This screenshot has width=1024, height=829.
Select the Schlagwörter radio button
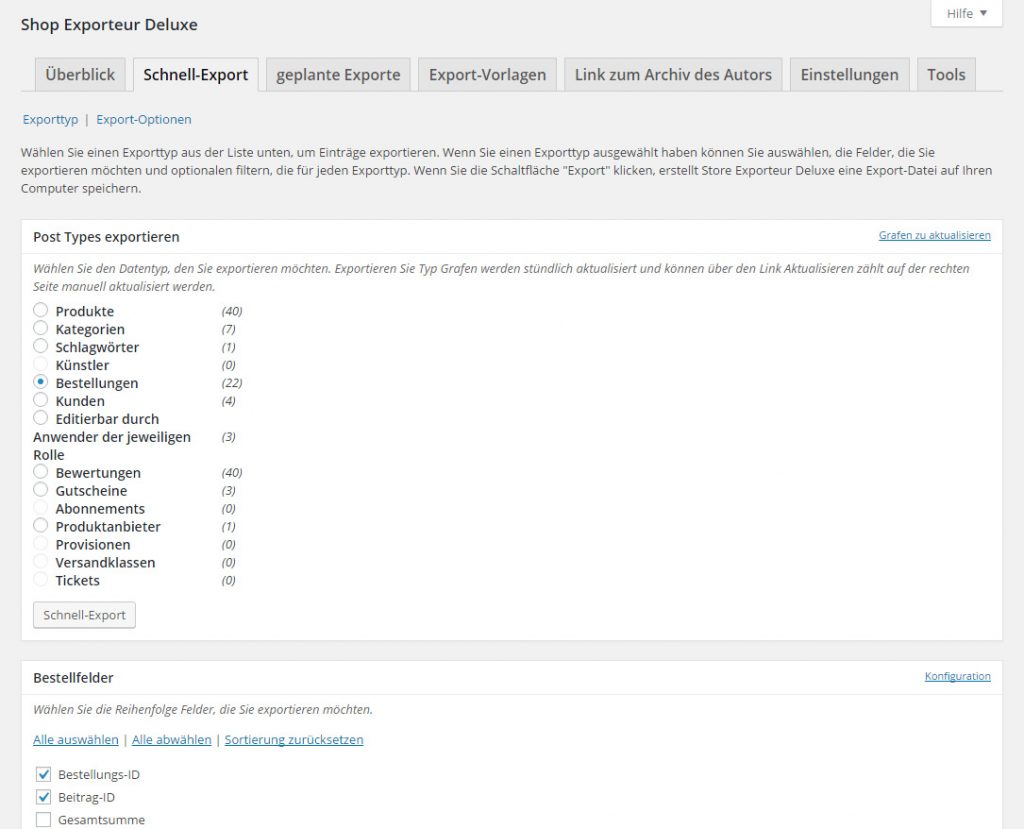pos(40,346)
